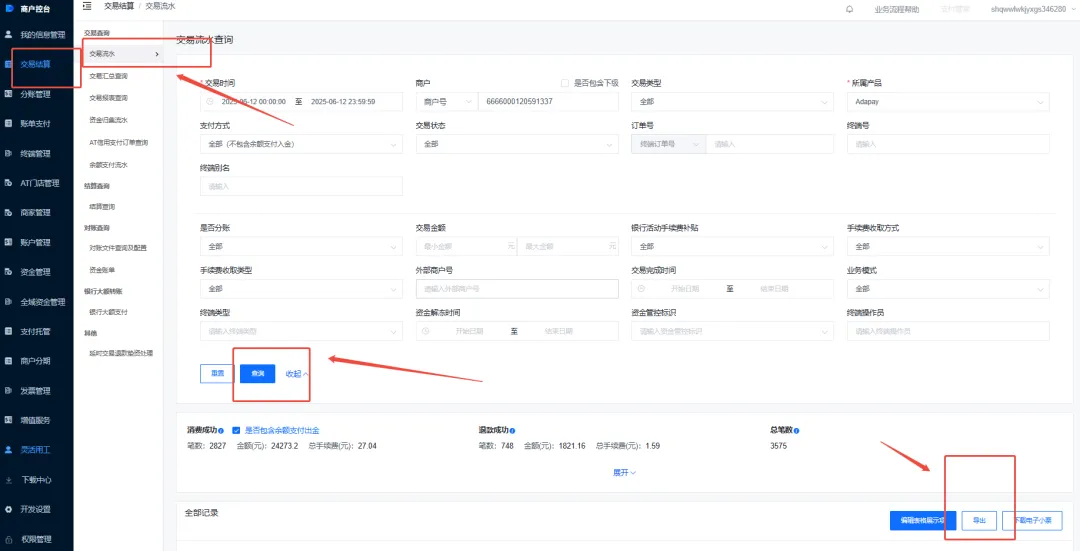Select 交易汇总查询 in the submenu
Screen dimensions: 1080x551
[108, 76]
